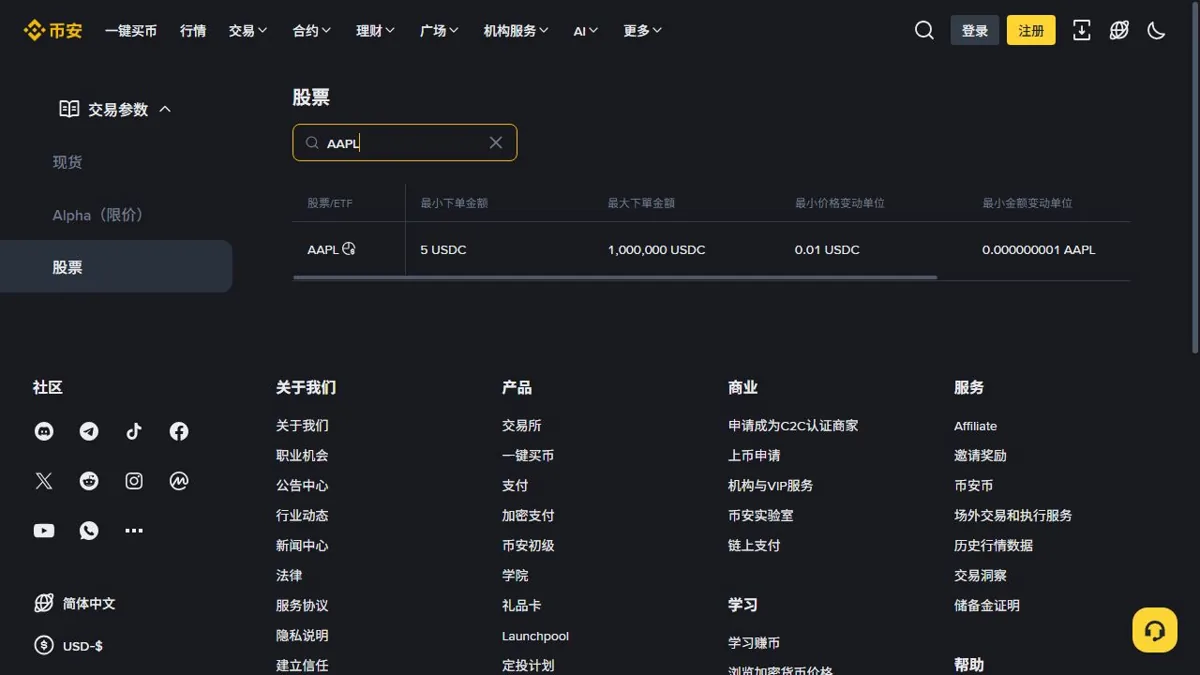Click the 5 USDC minimum order cell
Screen dimensions: 1200x675
pyautogui.click(x=443, y=250)
